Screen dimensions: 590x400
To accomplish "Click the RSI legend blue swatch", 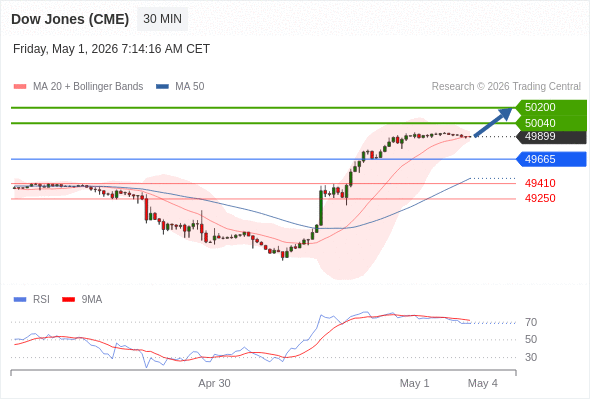I will point(20,300).
